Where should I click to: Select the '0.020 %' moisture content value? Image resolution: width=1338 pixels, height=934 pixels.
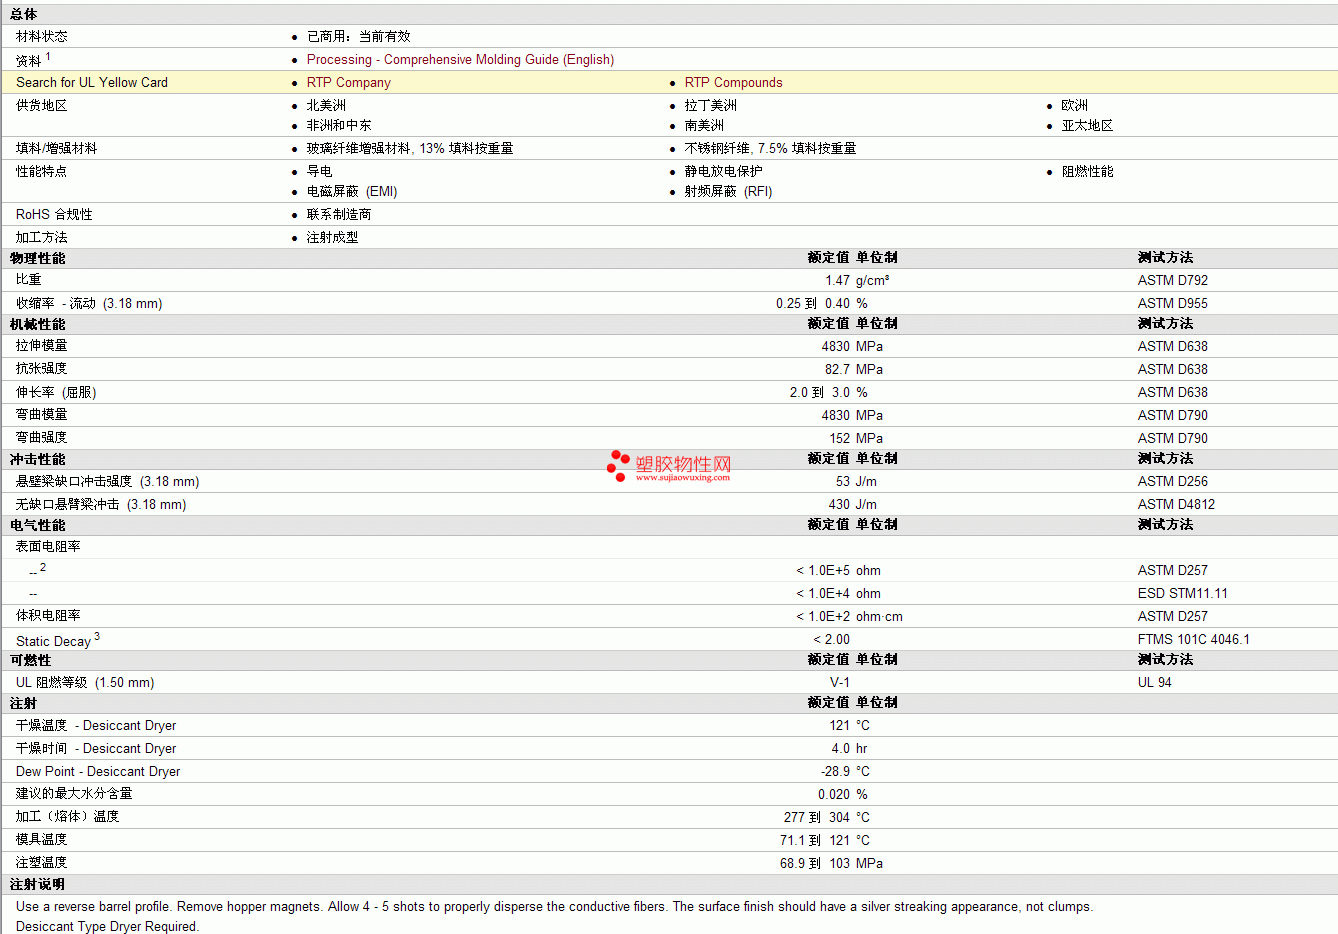(843, 795)
